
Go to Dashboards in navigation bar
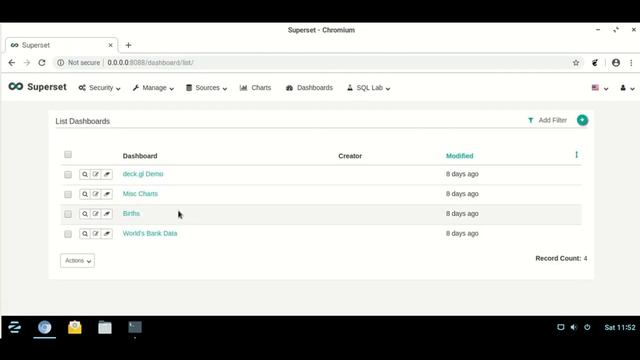pos(309,88)
